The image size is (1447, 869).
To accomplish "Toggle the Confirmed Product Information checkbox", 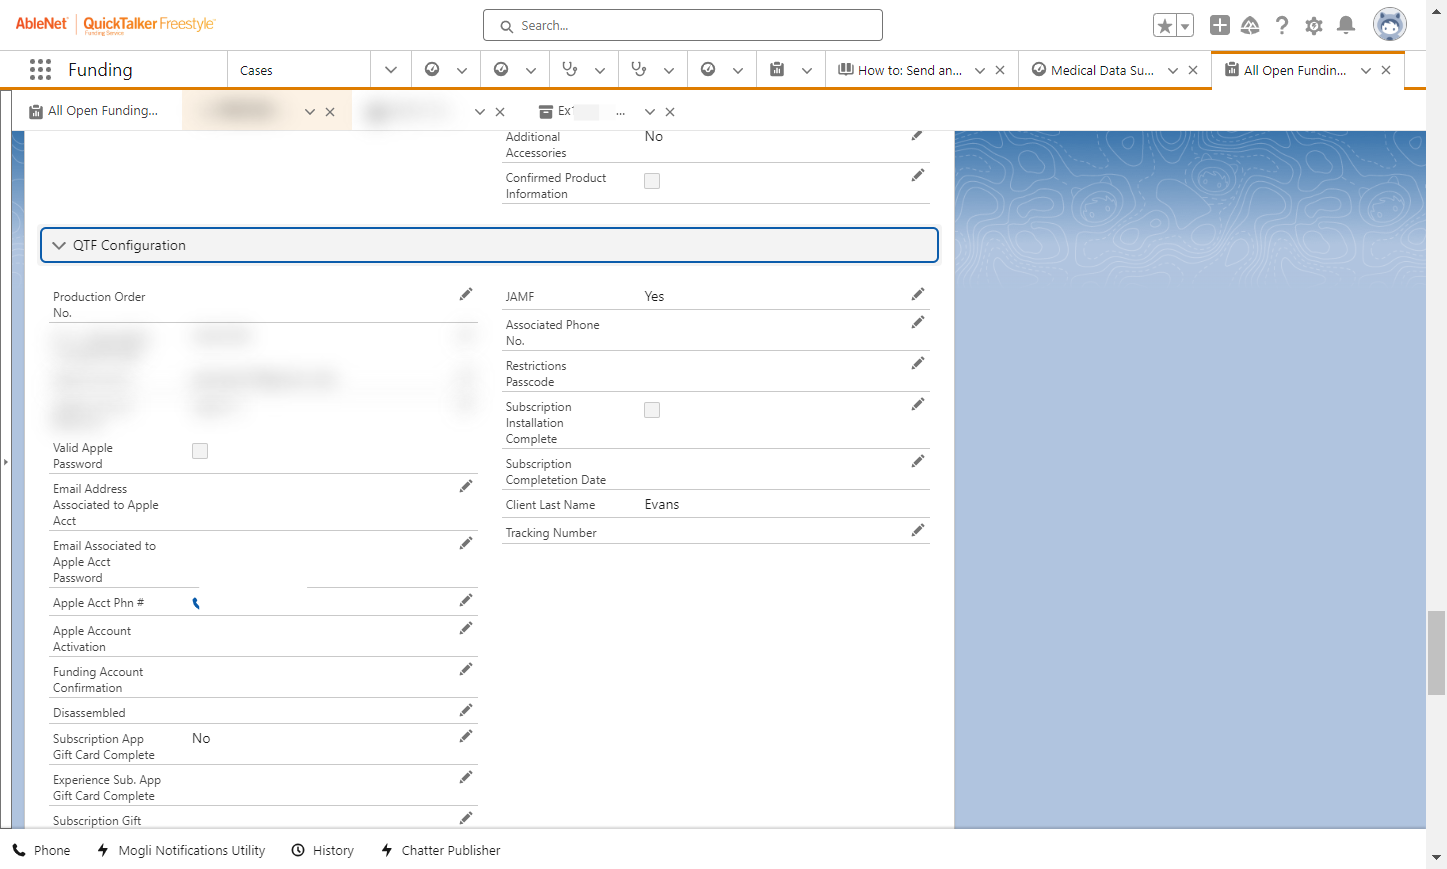I will 652,181.
